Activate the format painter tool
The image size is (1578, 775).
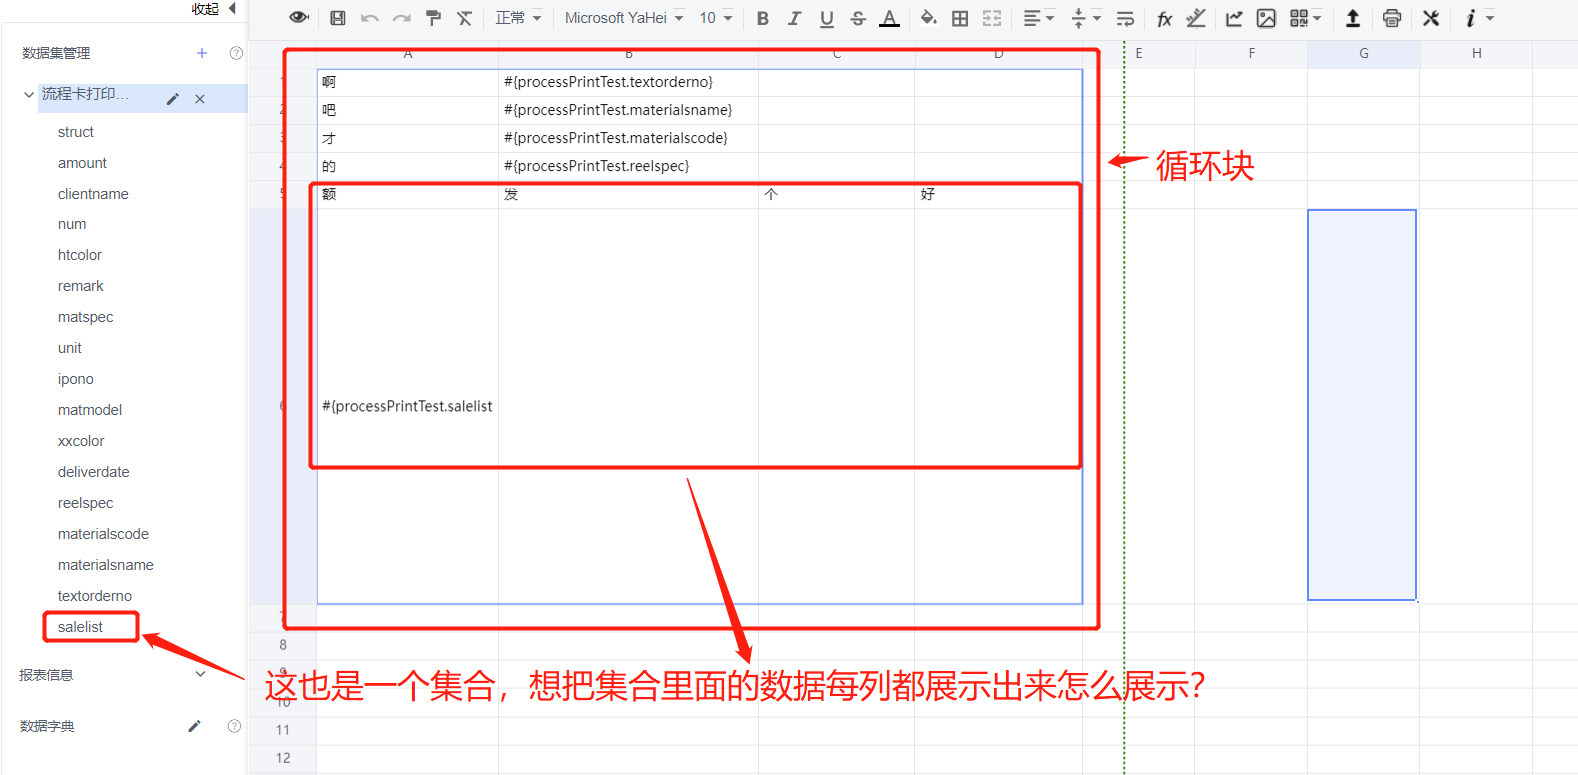(433, 18)
